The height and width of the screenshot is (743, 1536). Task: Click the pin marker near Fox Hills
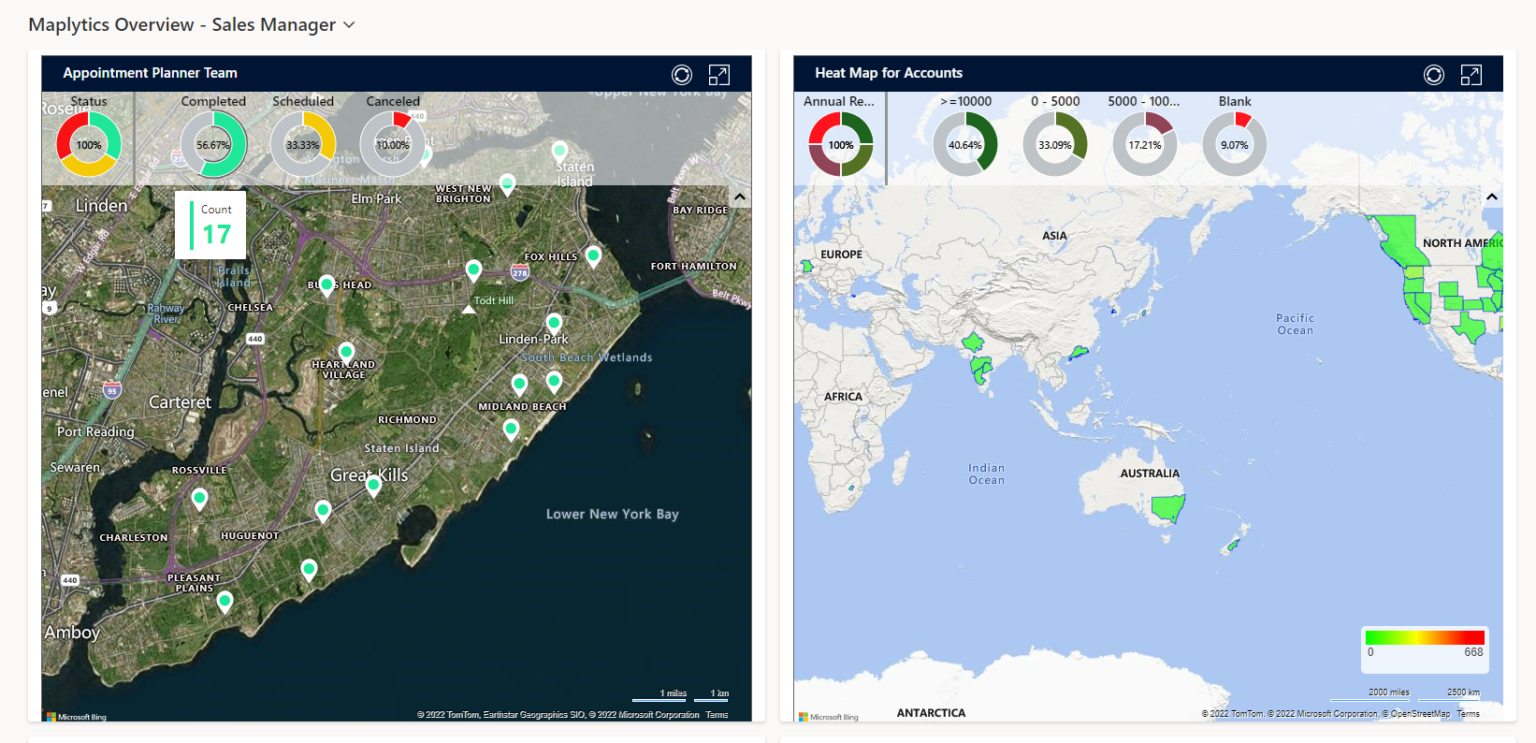coord(592,257)
